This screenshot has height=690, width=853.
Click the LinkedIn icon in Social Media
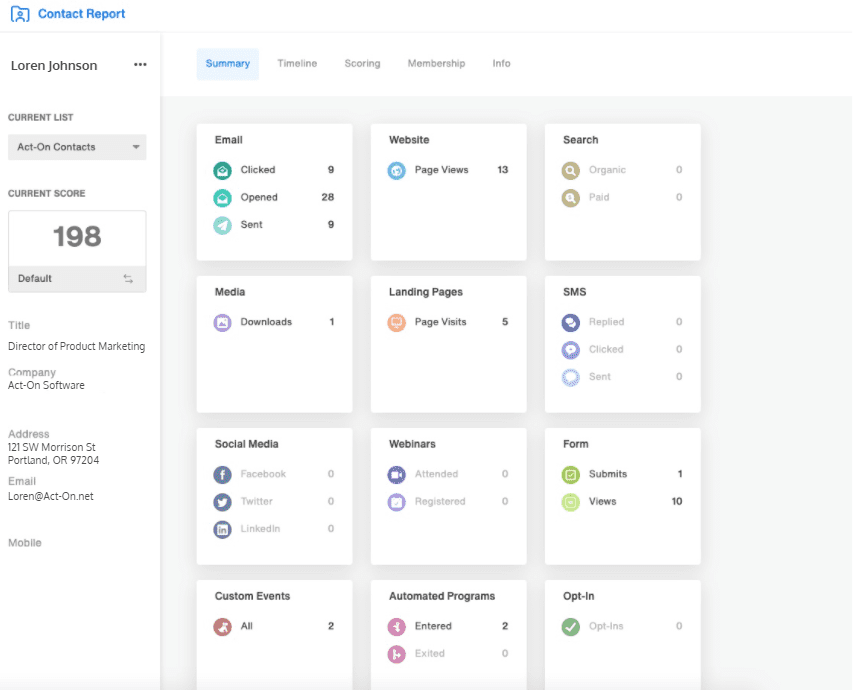(222, 529)
